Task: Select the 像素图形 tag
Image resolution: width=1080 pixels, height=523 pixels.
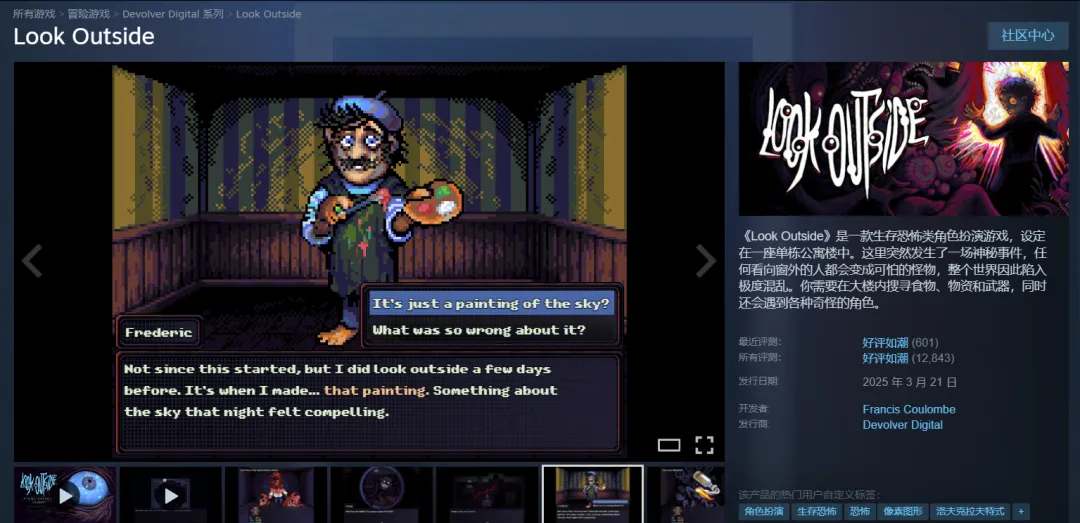Action: [x=903, y=511]
